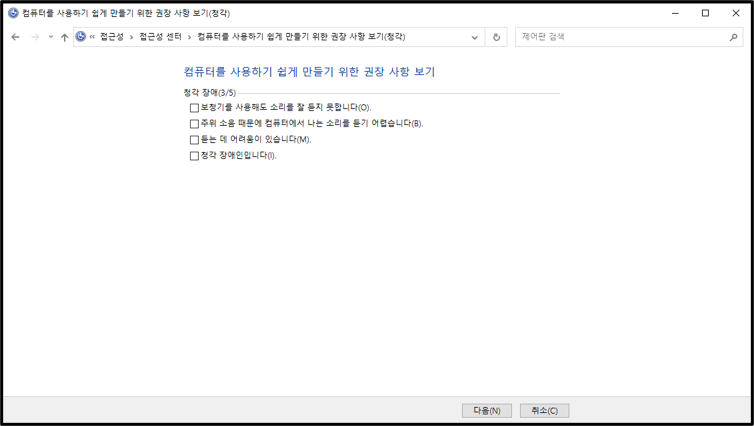Expand the hidden breadcrumb chevrons in the address bar
This screenshot has width=754, height=426.
coord(92,37)
